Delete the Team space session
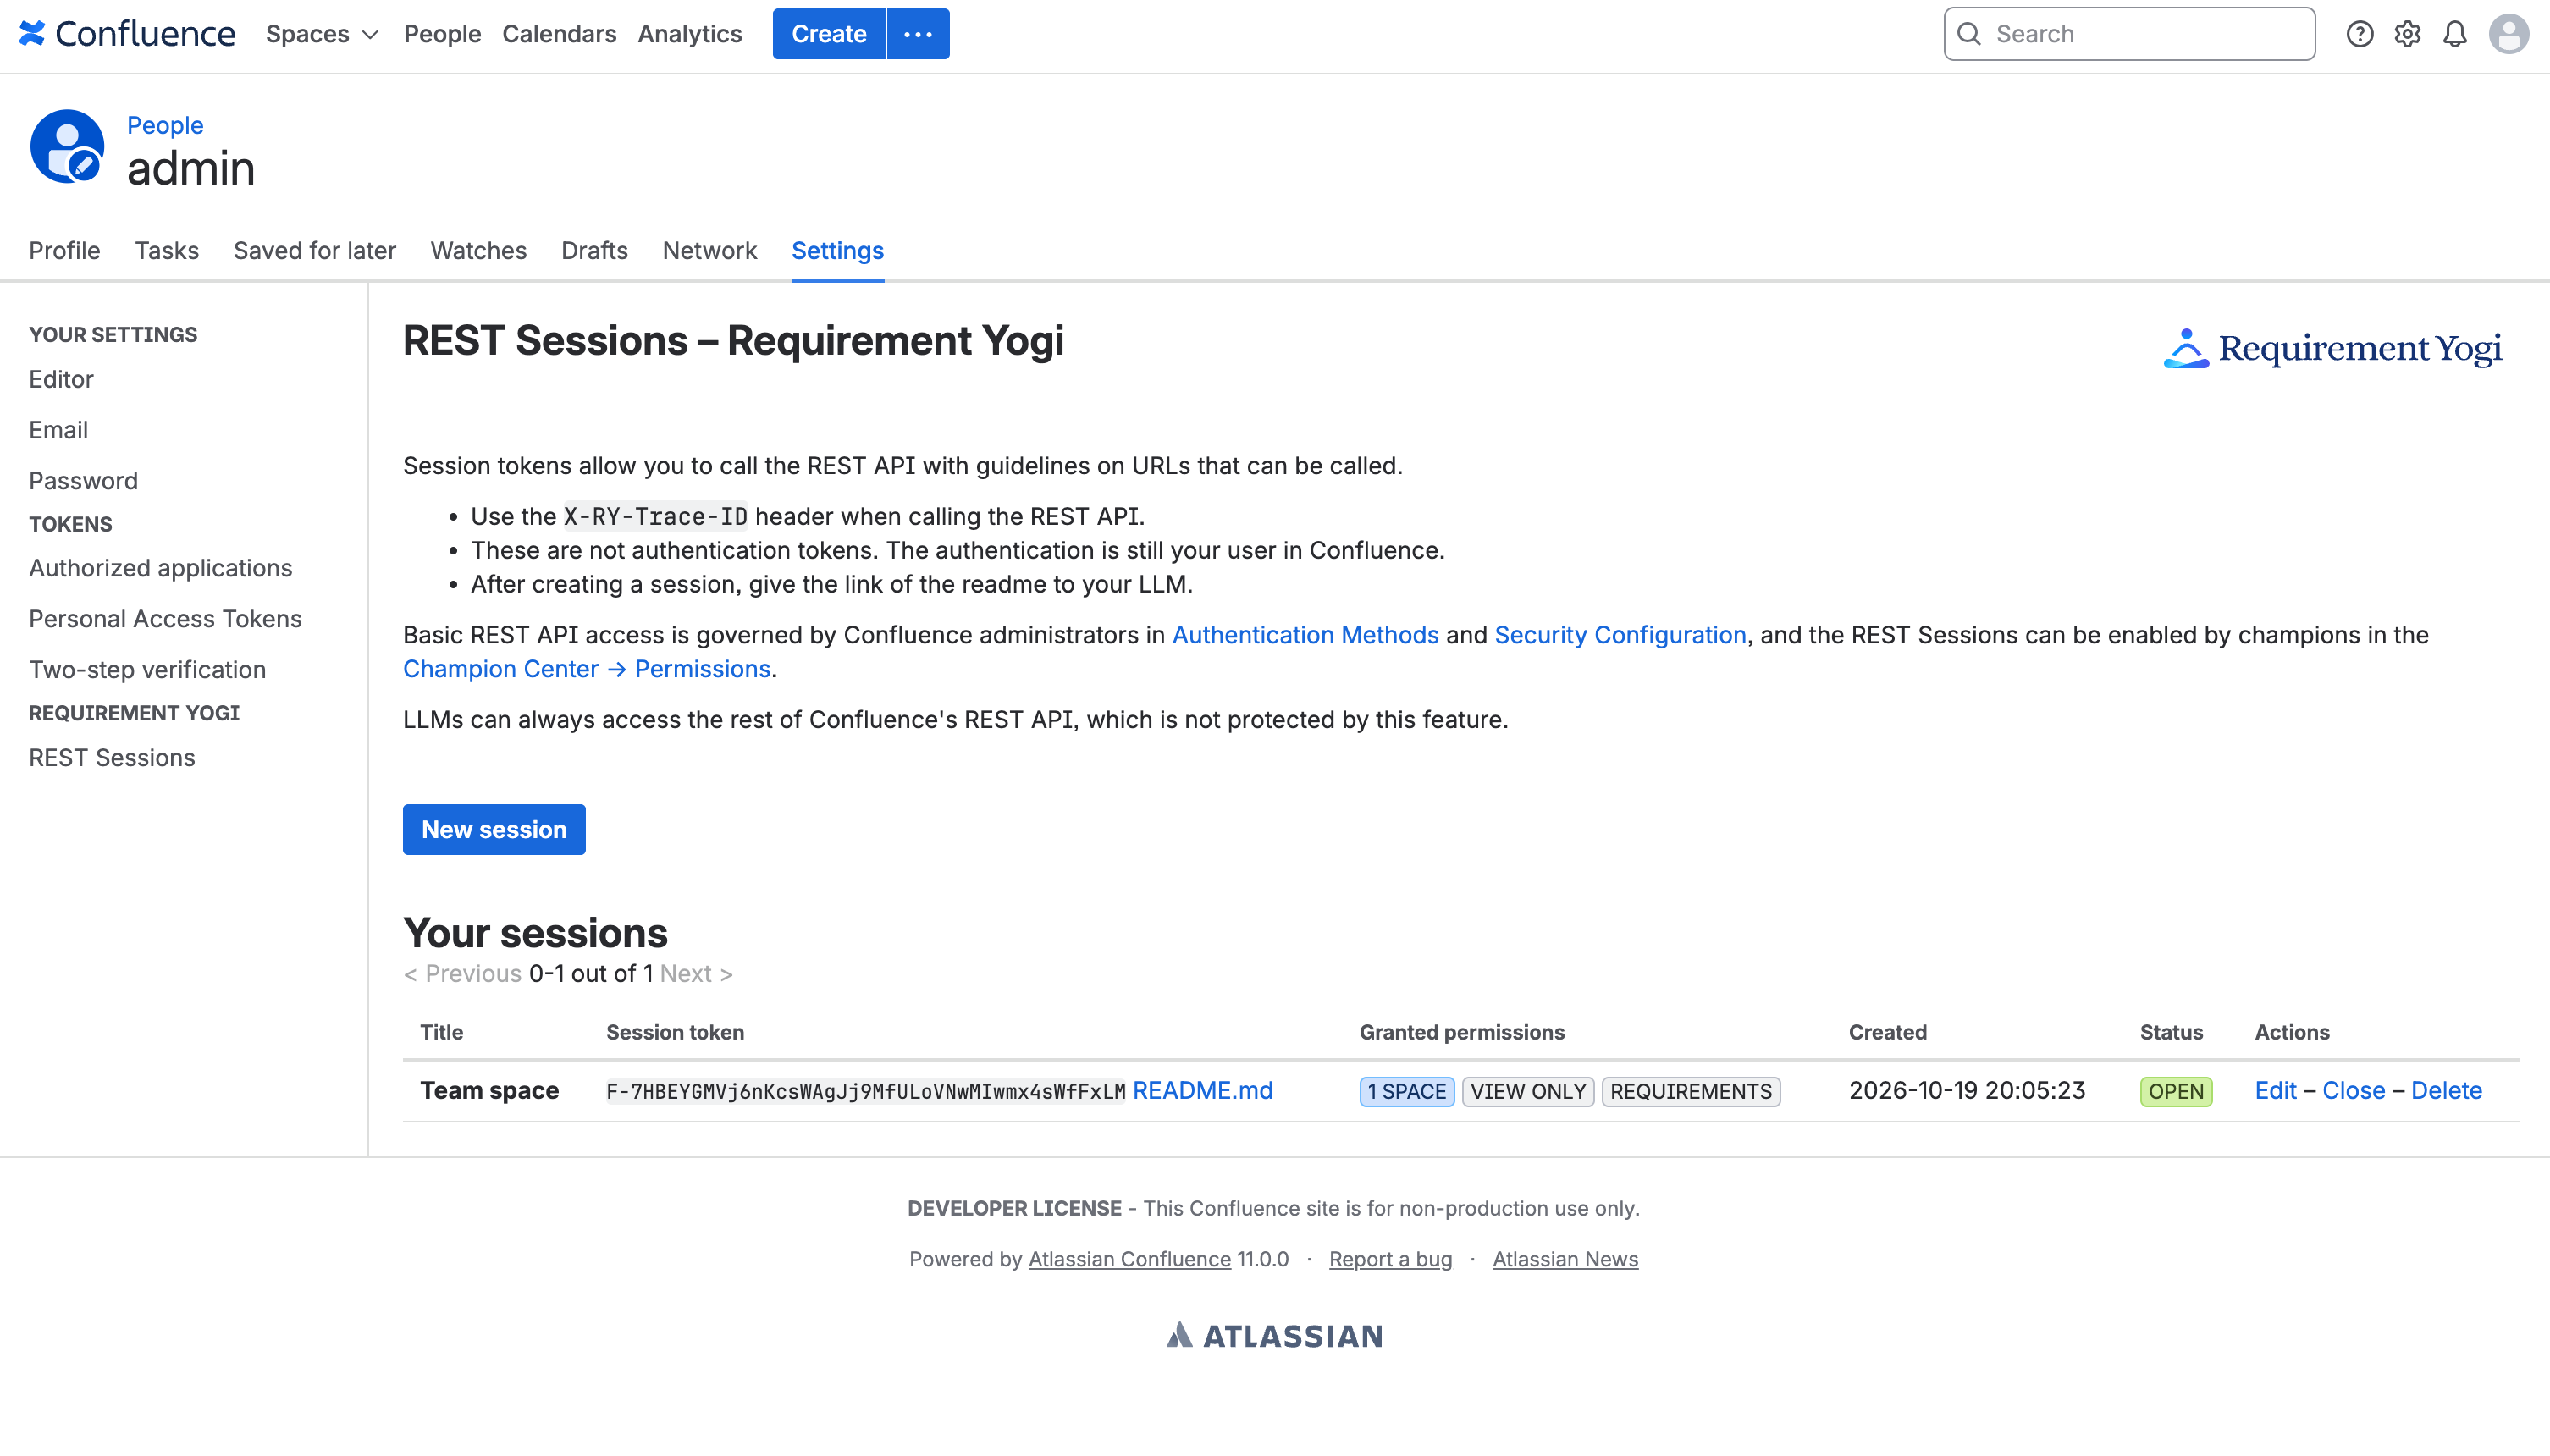Image resolution: width=2550 pixels, height=1456 pixels. click(x=2446, y=1091)
